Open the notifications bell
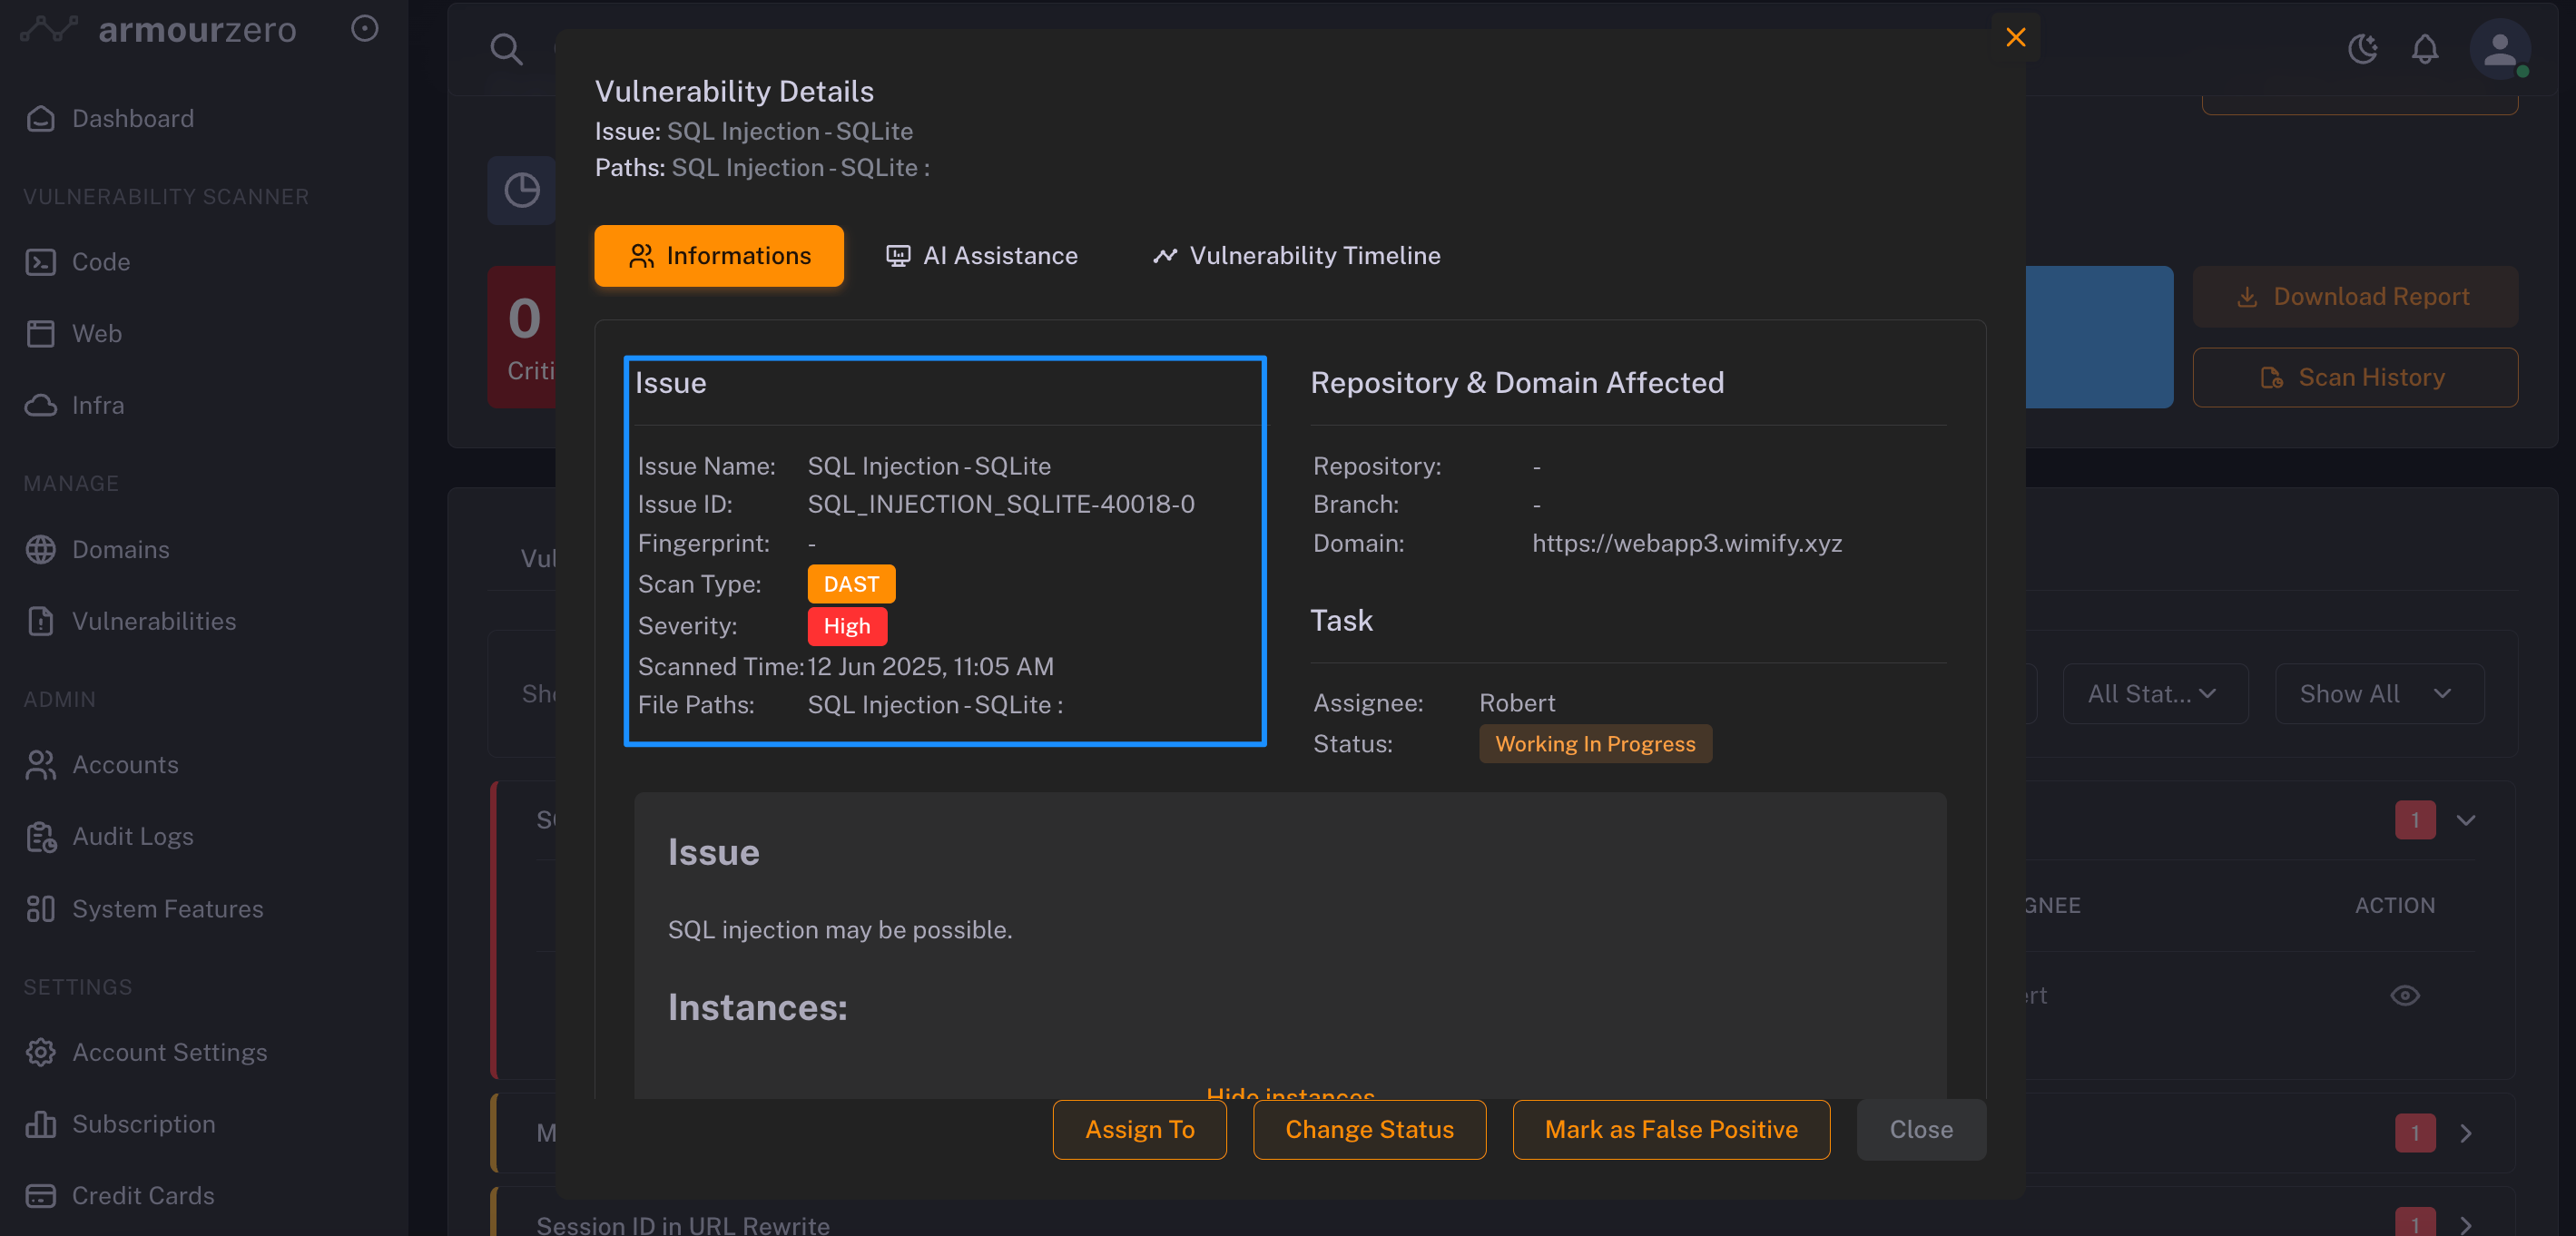 2425,49
